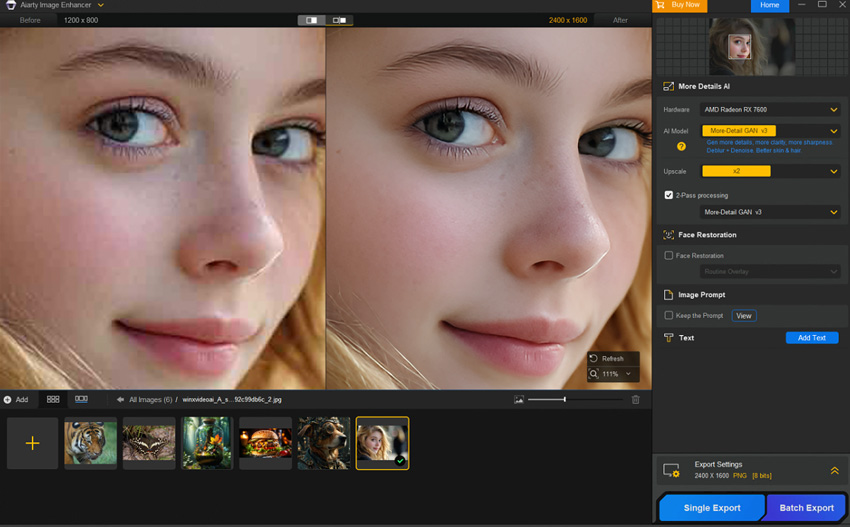Click the Add Text button

tap(811, 338)
